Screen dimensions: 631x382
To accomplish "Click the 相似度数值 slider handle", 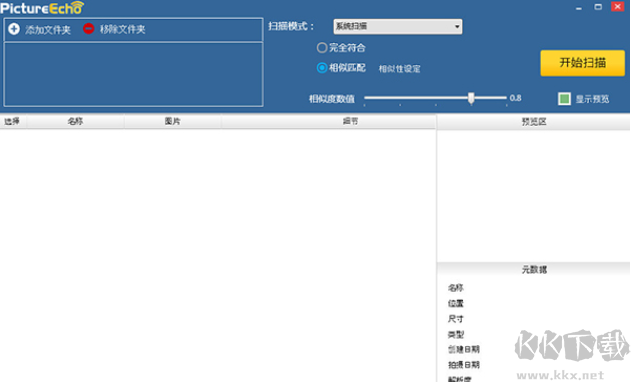I will 471,98.
